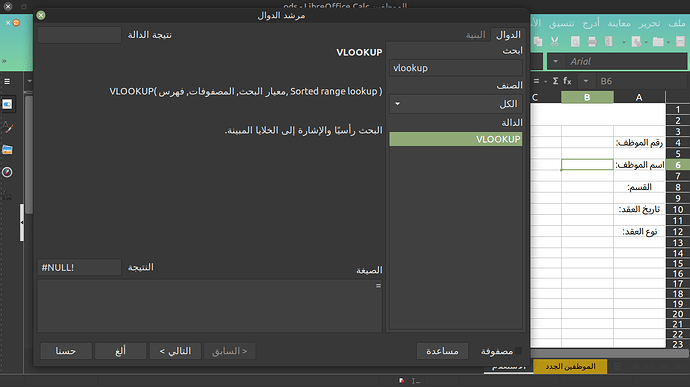This screenshot has width=690, height=387.
Task: Click the مساعدة (Help) button
Action: [442, 351]
